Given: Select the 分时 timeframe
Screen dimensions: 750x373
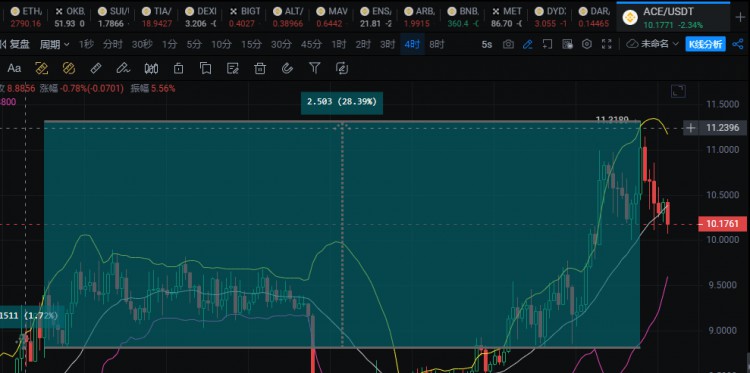Looking at the screenshot, I should [113, 44].
